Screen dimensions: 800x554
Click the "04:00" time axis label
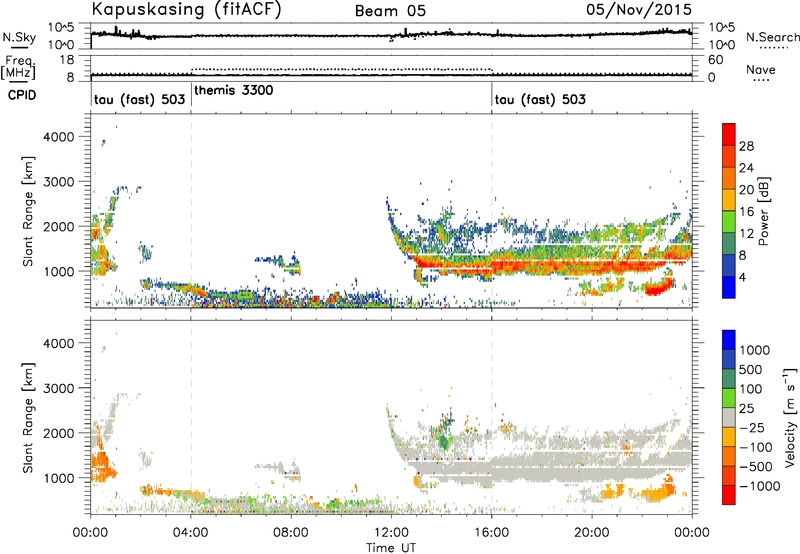pos(190,533)
